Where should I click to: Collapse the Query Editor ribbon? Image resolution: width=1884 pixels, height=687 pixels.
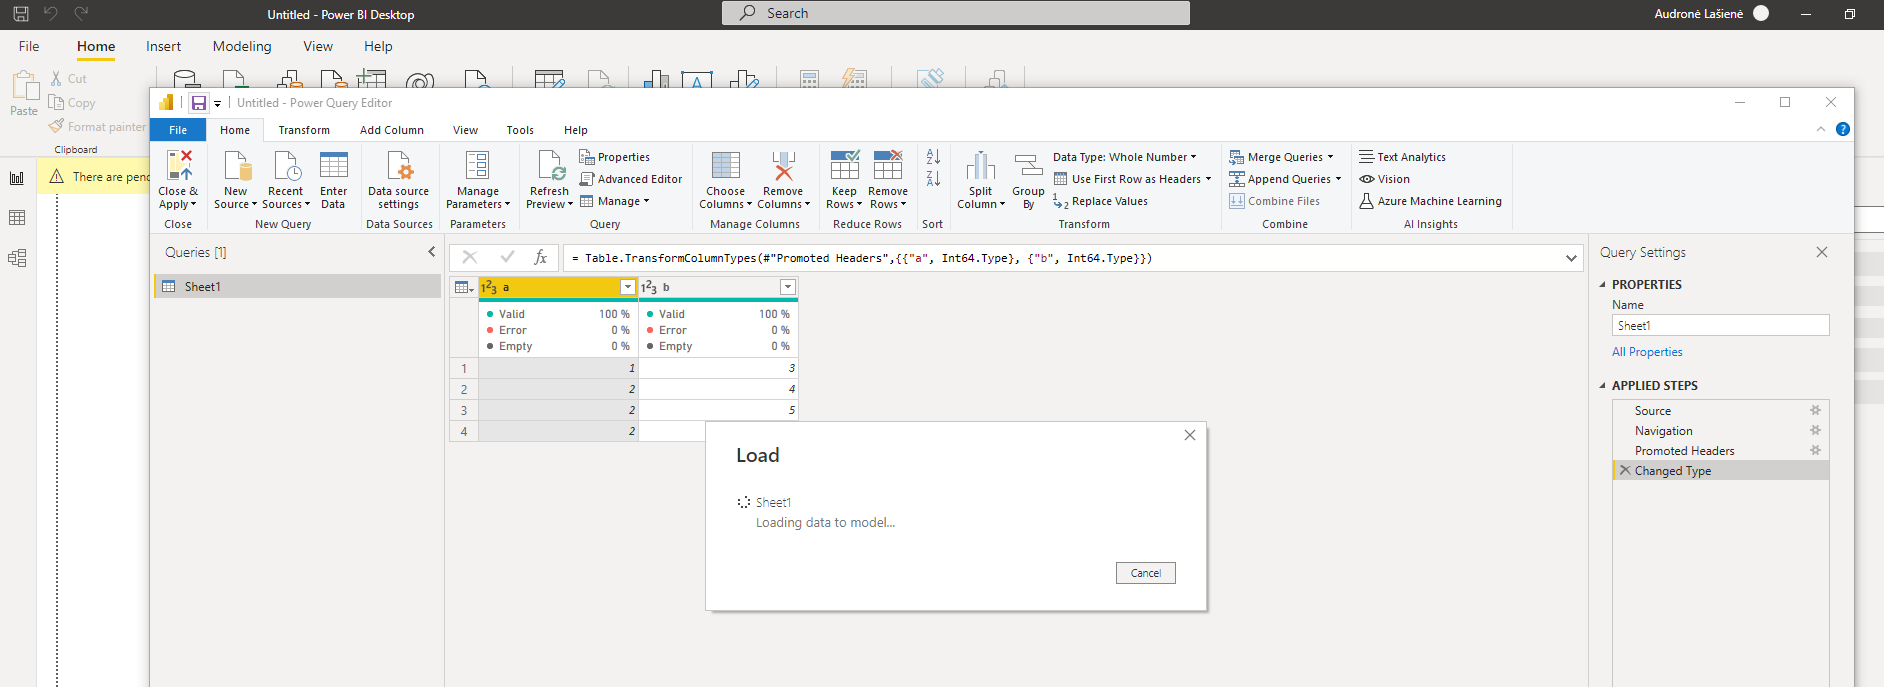coord(1821,129)
